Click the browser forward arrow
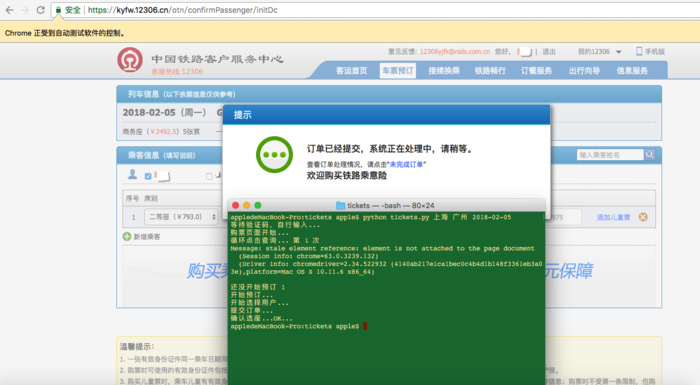The image size is (700, 385). coord(25,10)
